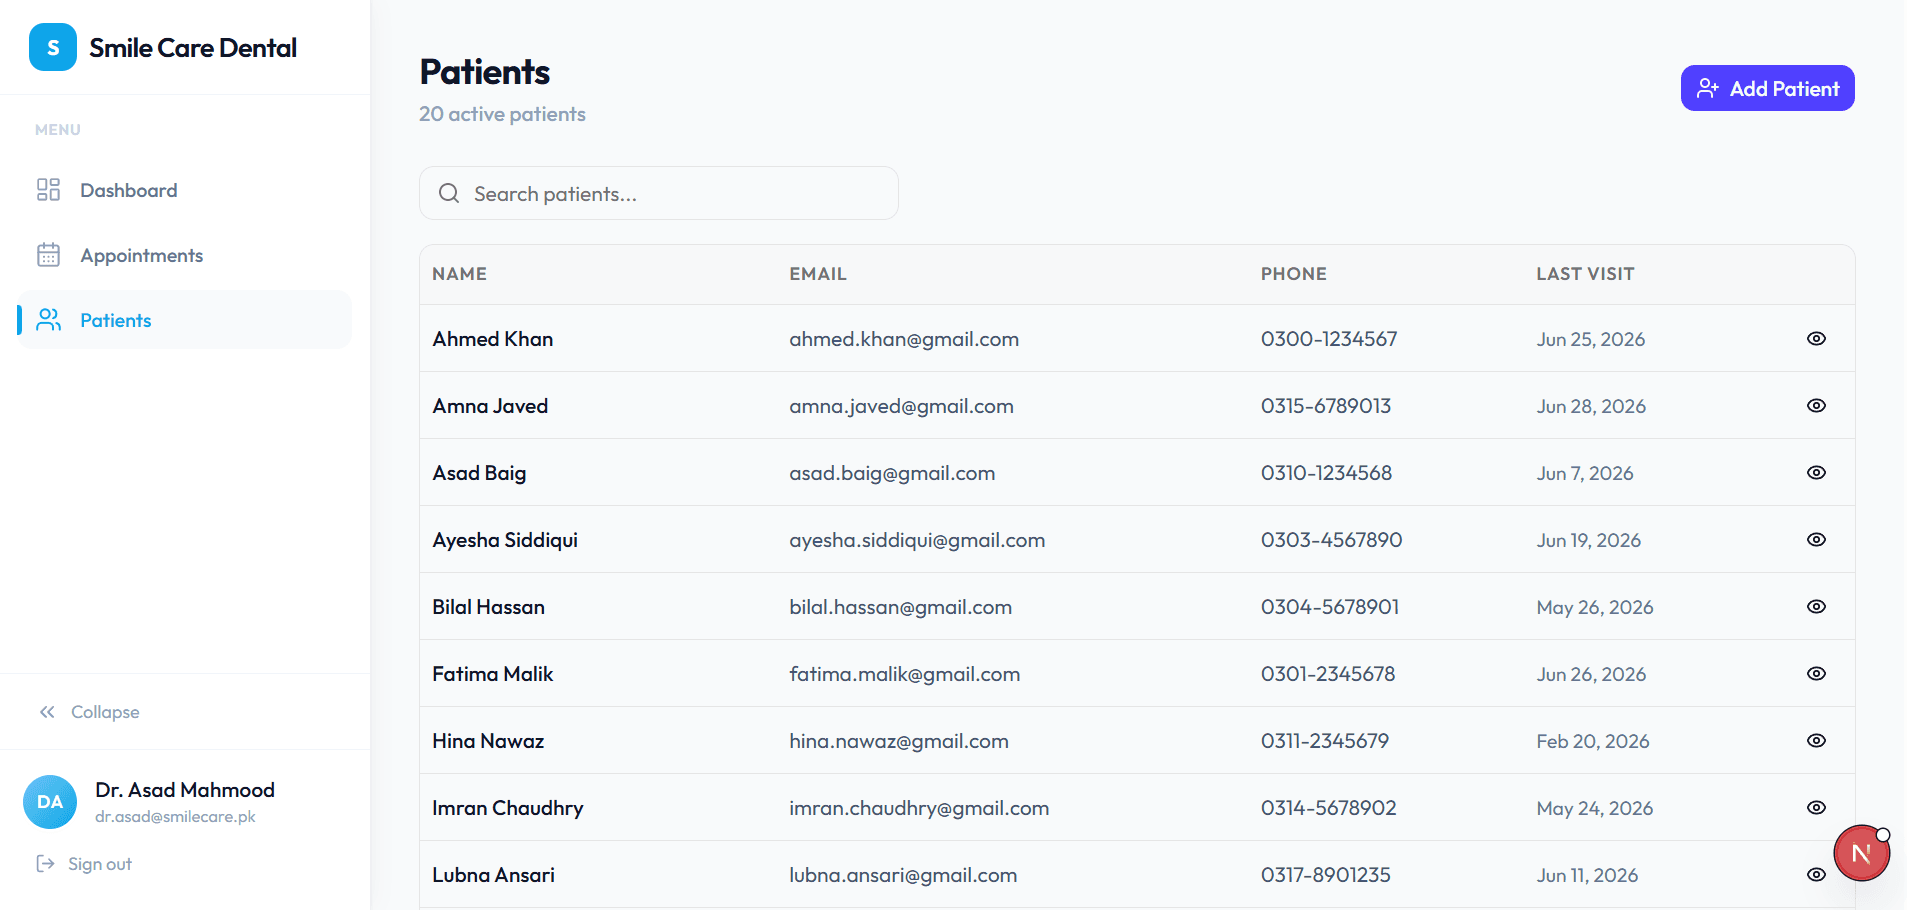Select the Ahmed Khan name cell
Image resolution: width=1907 pixels, height=910 pixels.
point(492,339)
